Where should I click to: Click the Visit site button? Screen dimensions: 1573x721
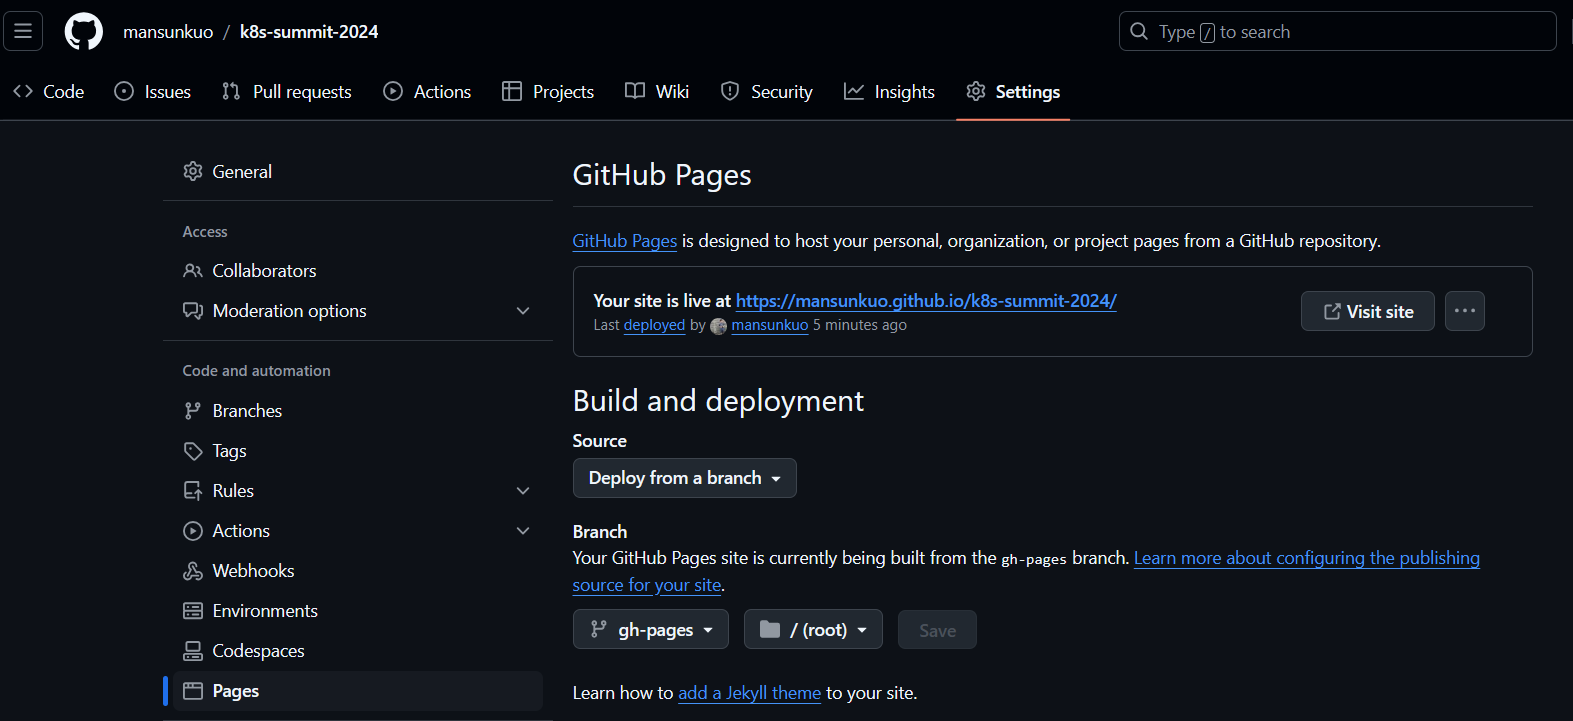[x=1368, y=311]
